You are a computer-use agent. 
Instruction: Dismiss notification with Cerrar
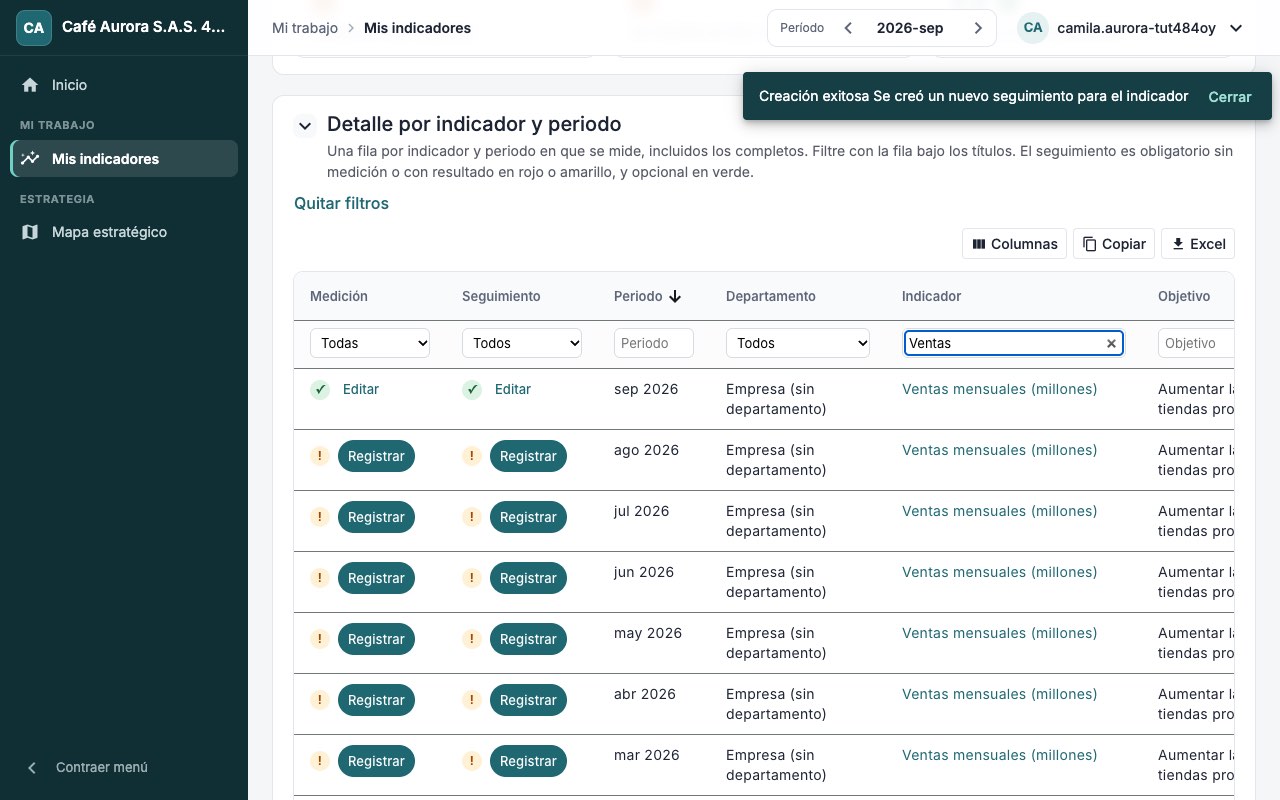pyautogui.click(x=1230, y=97)
